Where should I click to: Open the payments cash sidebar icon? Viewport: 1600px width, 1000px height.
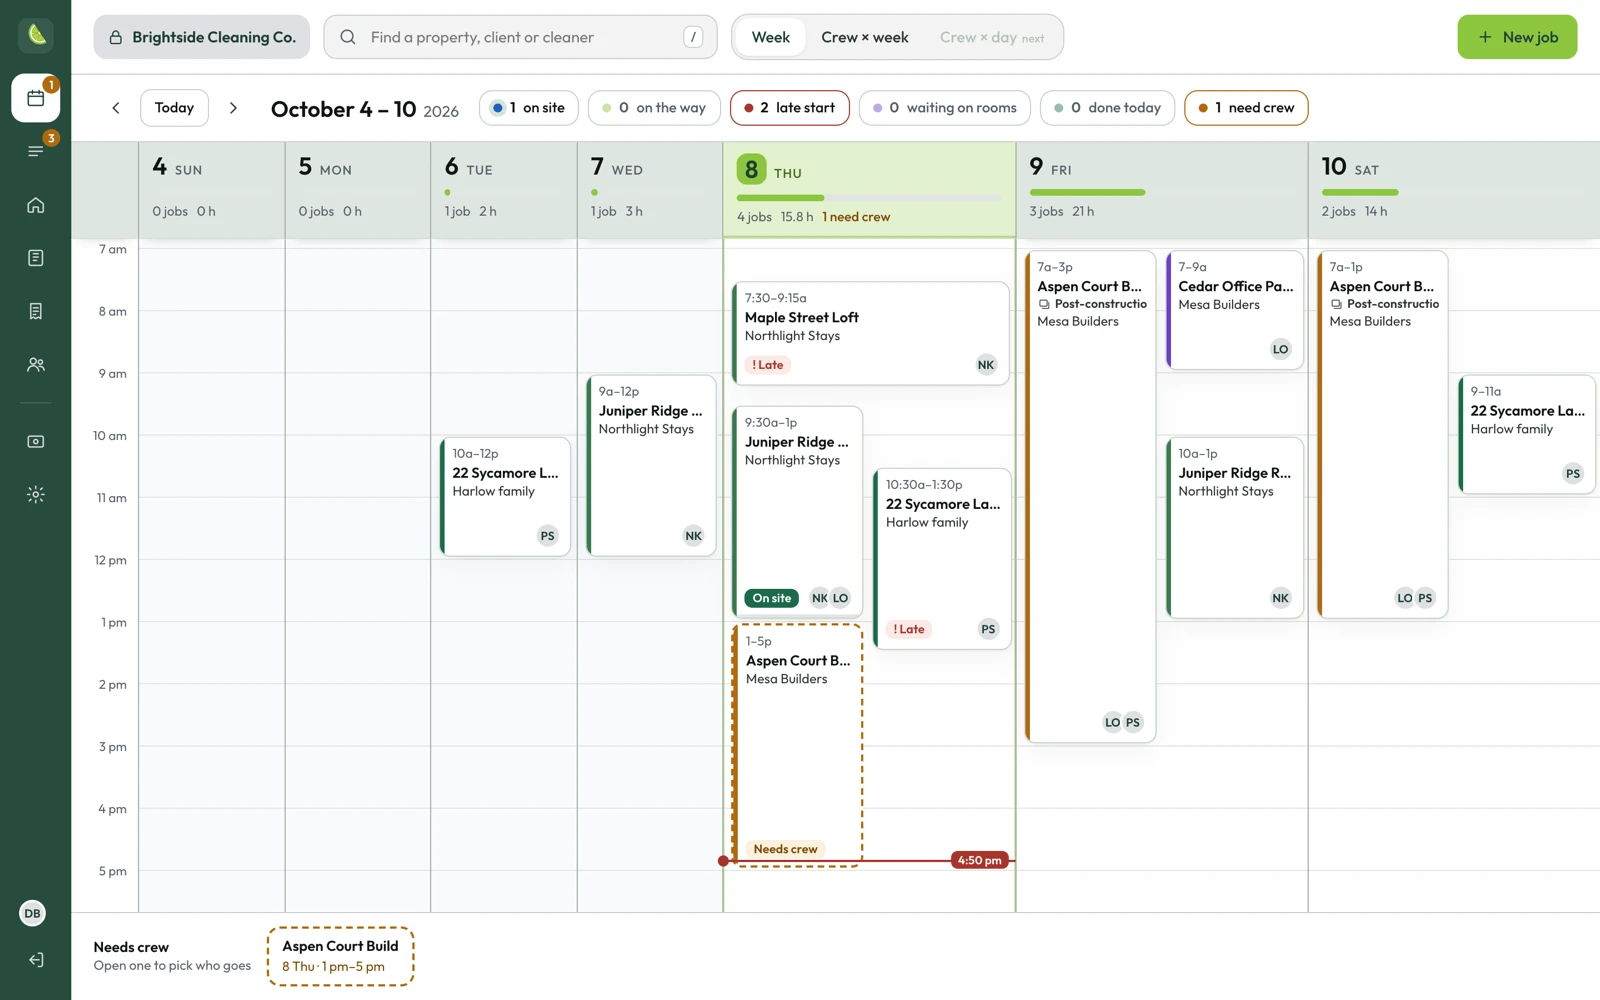tap(36, 441)
